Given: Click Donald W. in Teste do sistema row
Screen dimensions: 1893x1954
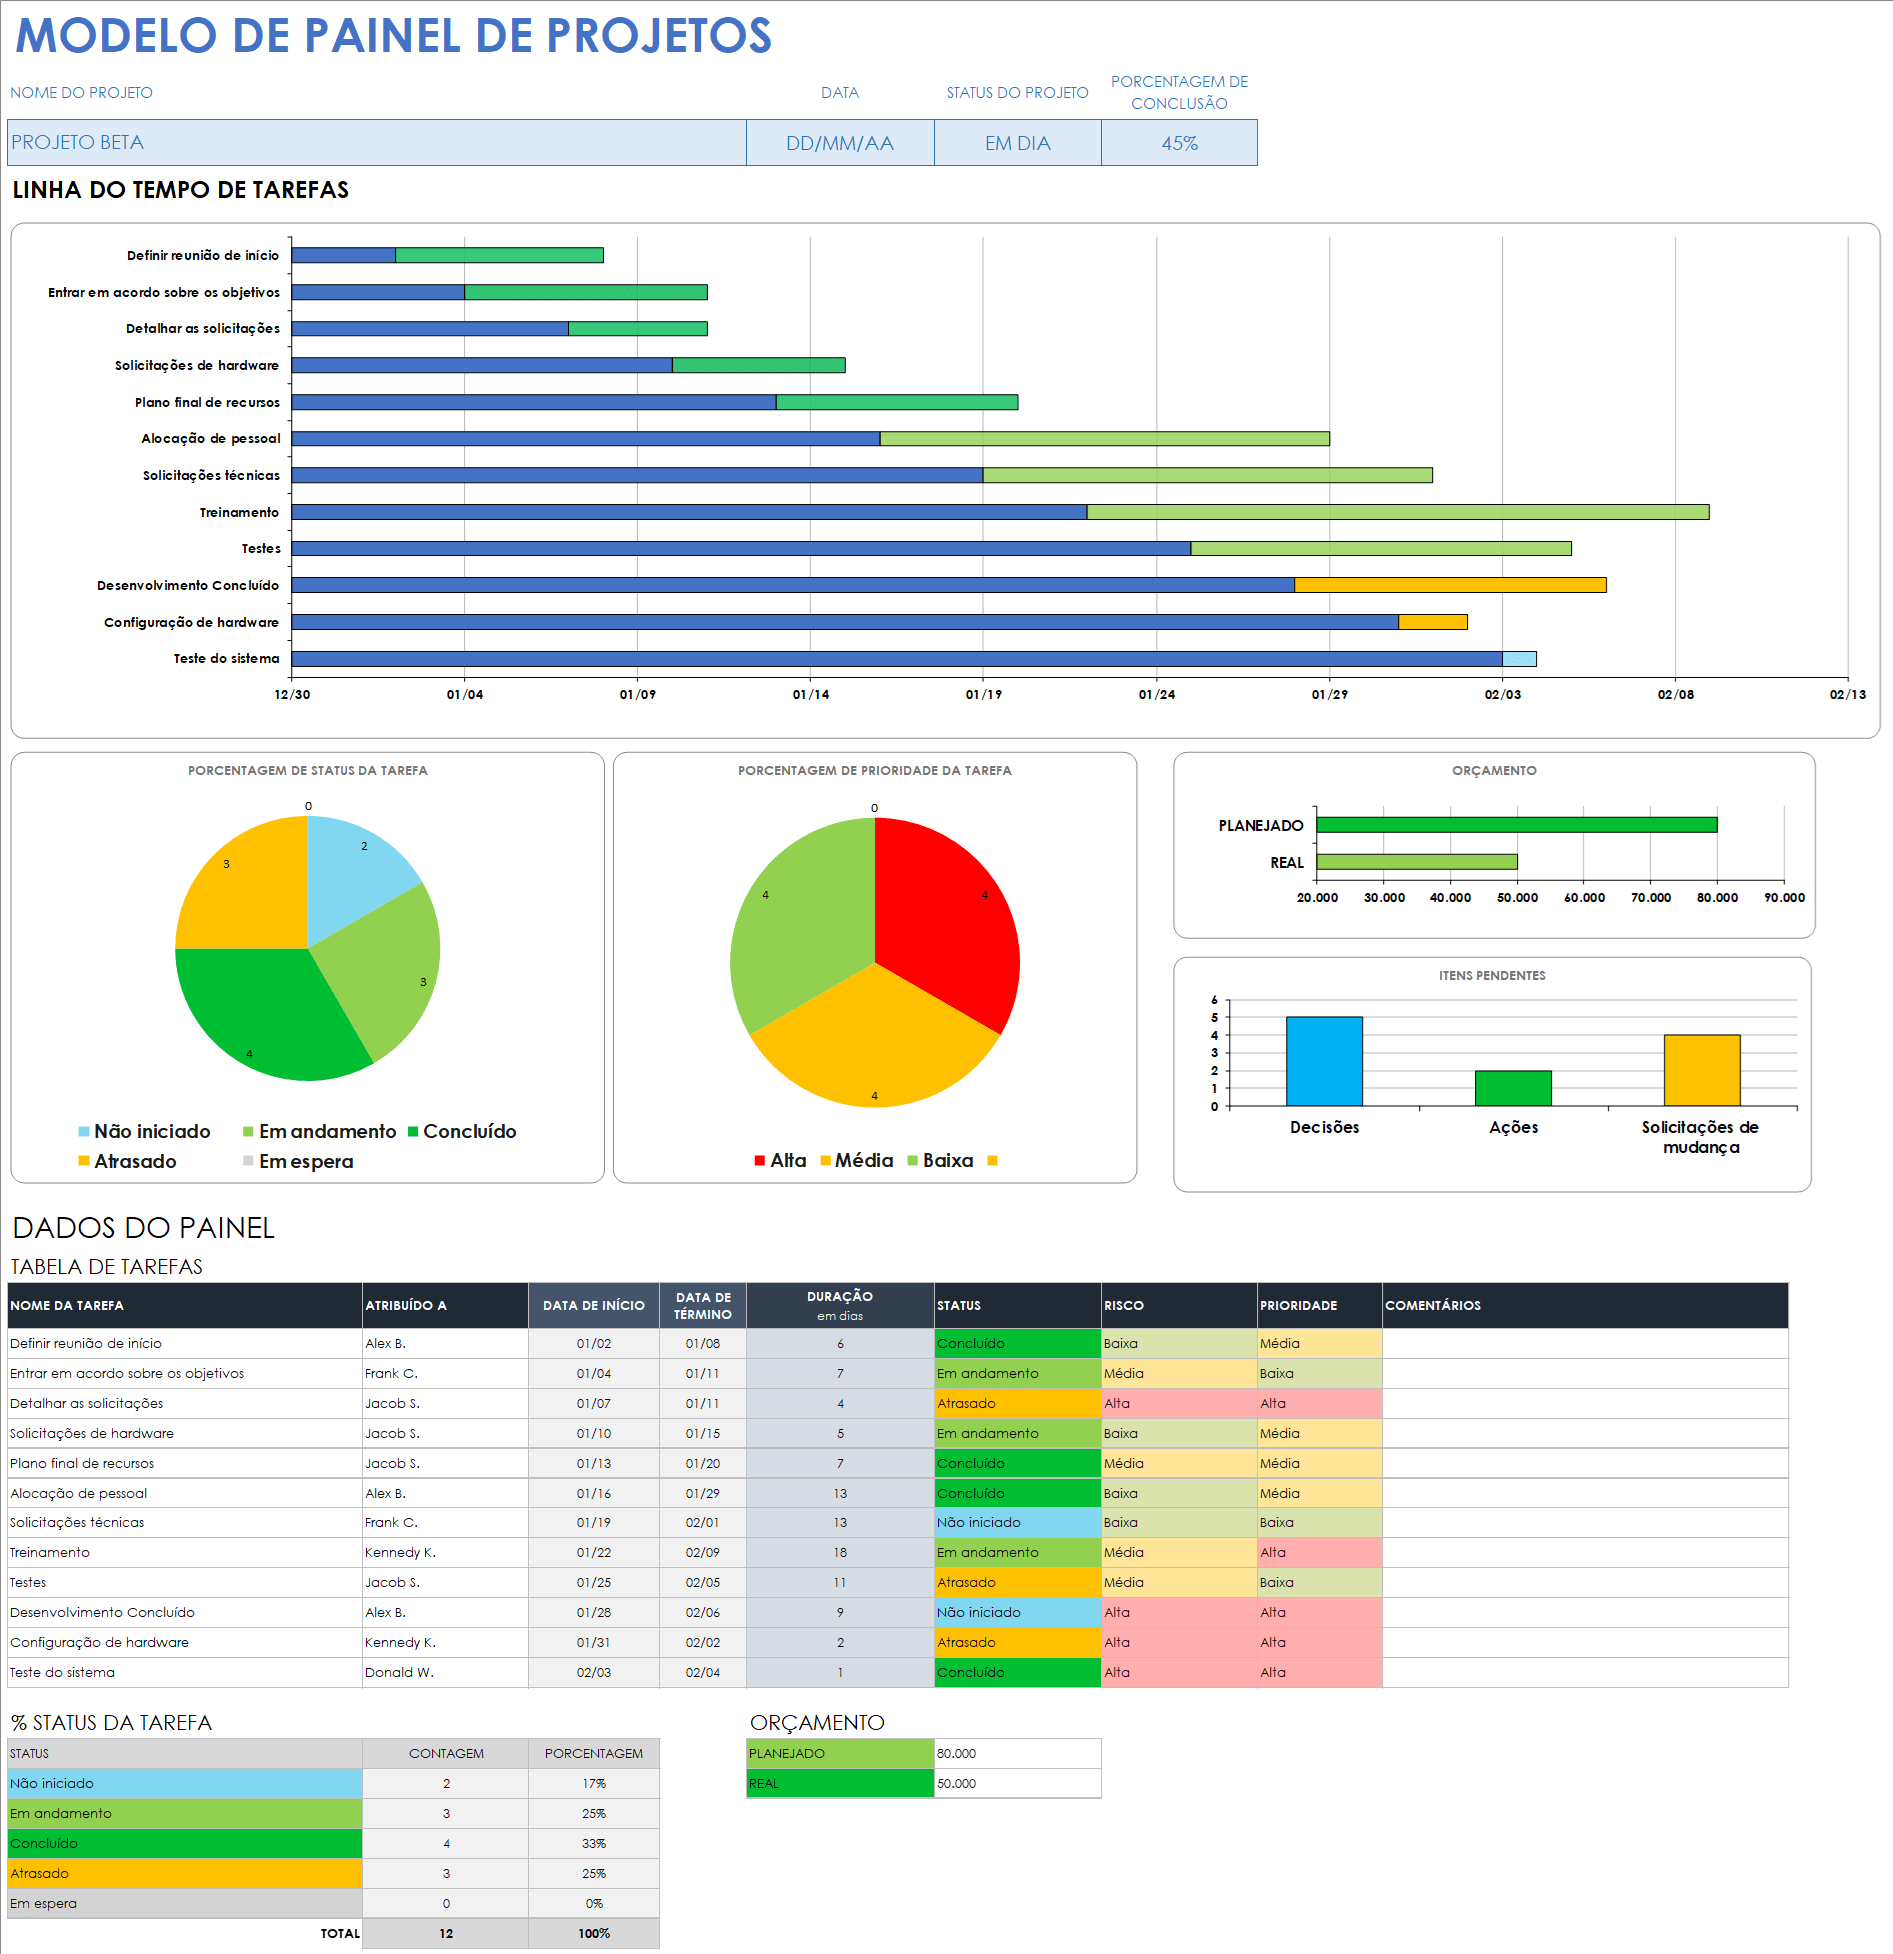Looking at the screenshot, I should (x=445, y=1673).
